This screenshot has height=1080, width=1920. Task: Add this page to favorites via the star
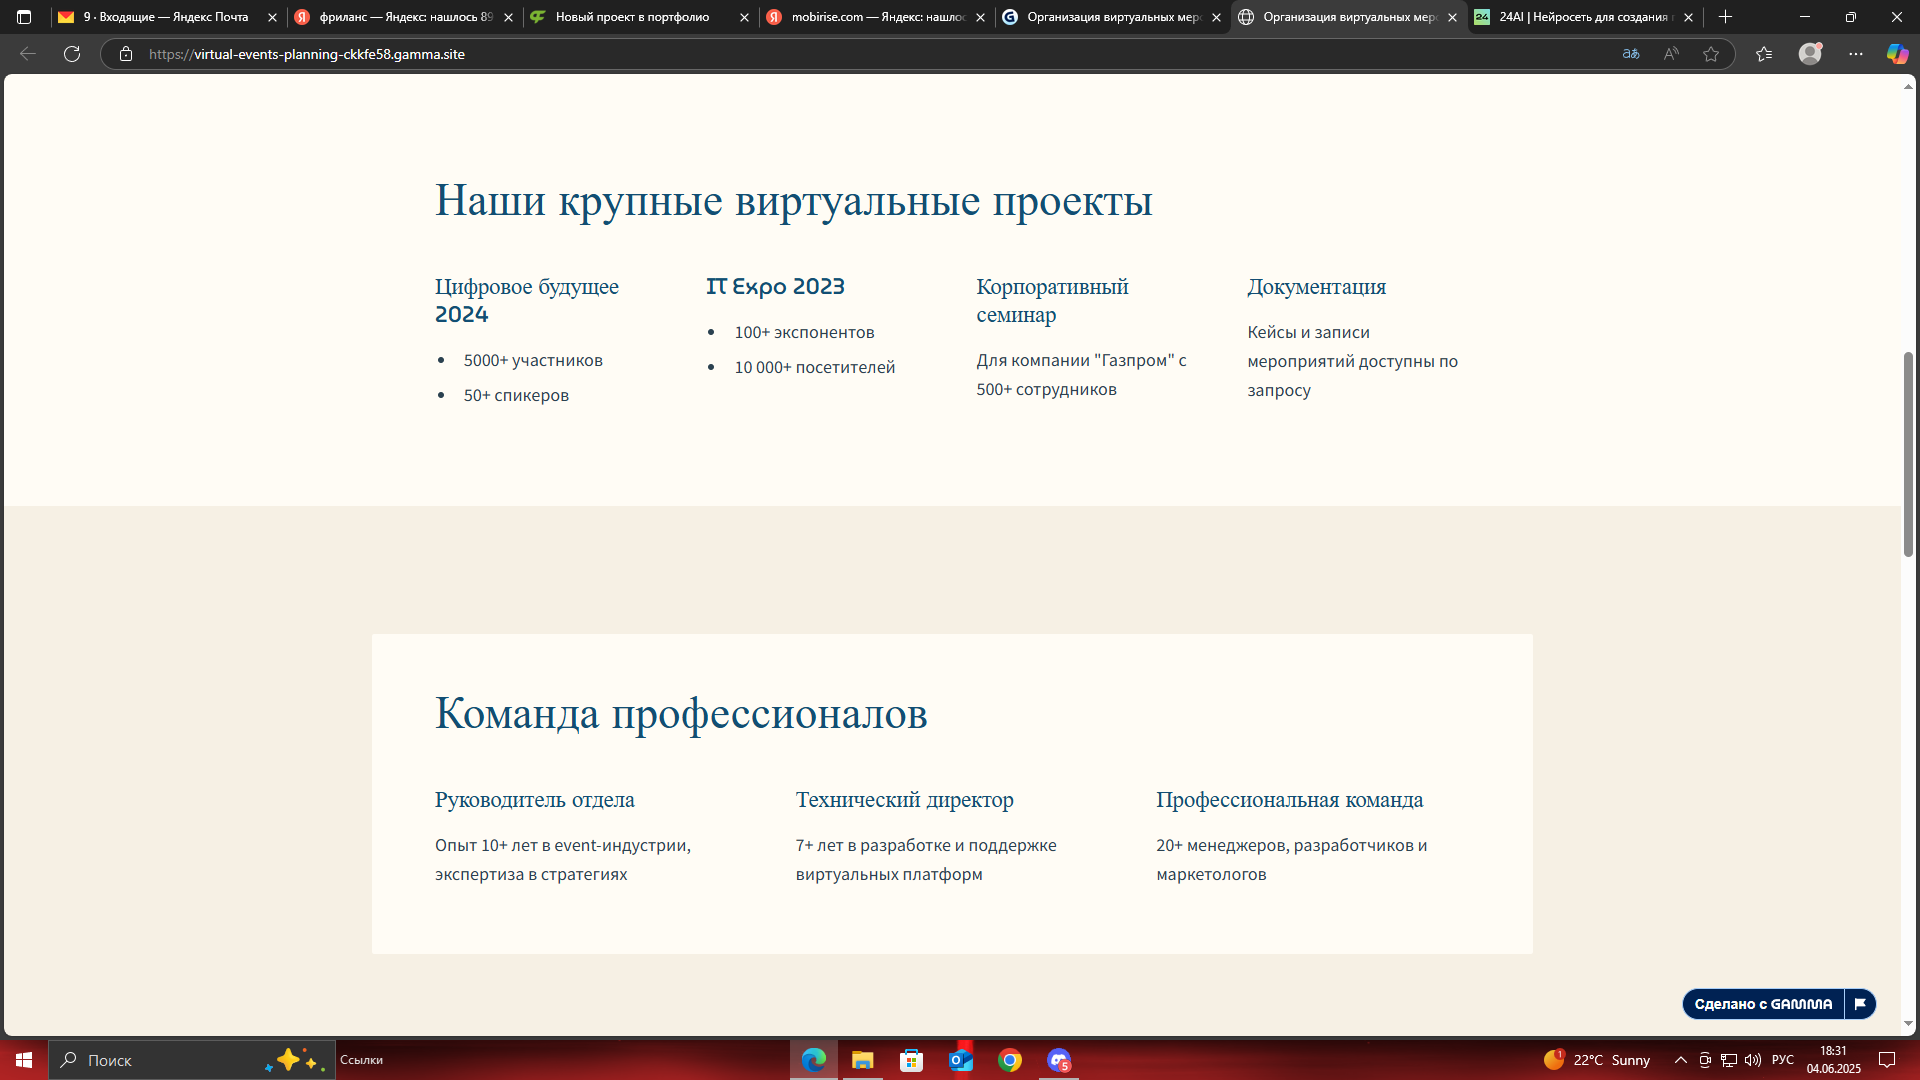pos(1712,54)
